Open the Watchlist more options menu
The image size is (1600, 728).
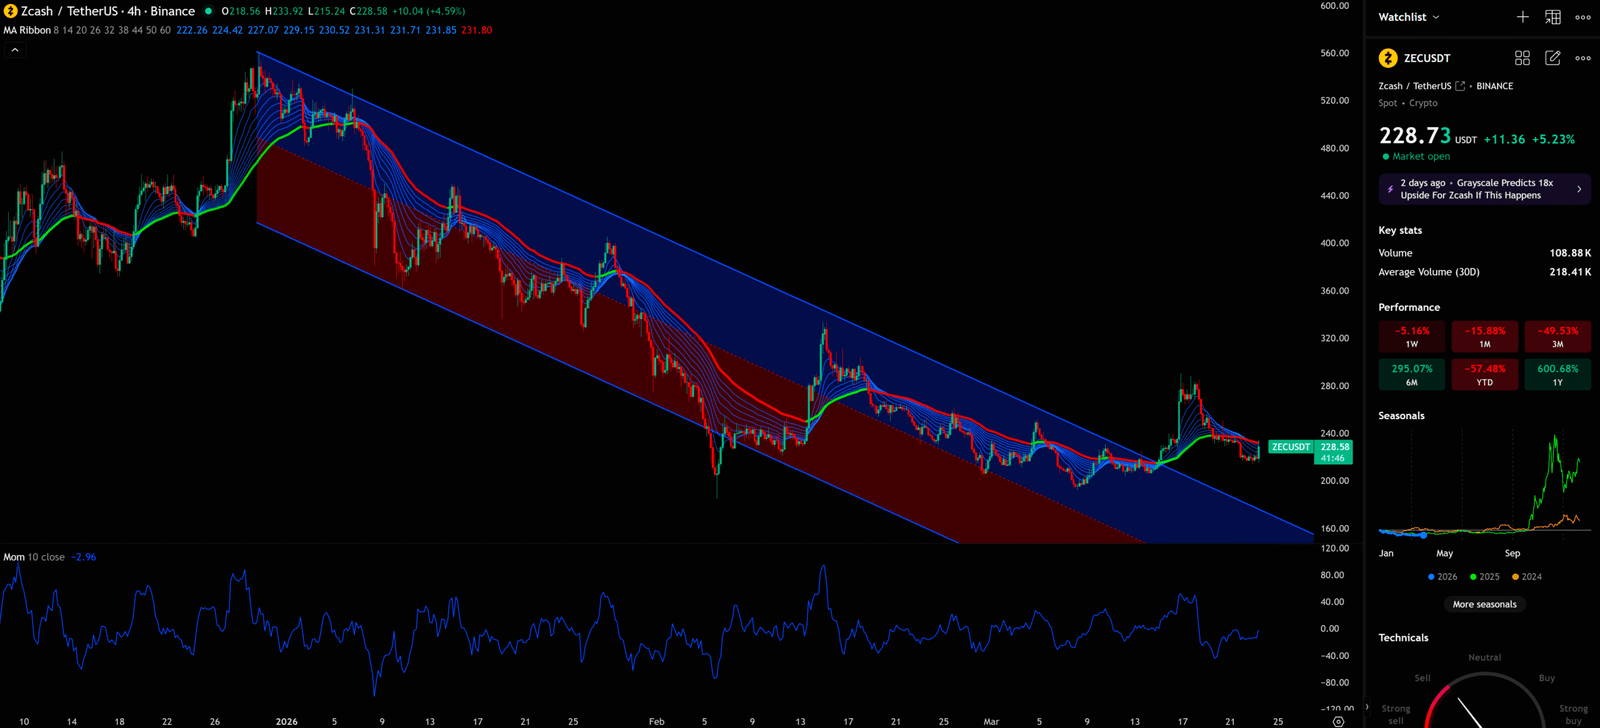[x=1583, y=17]
